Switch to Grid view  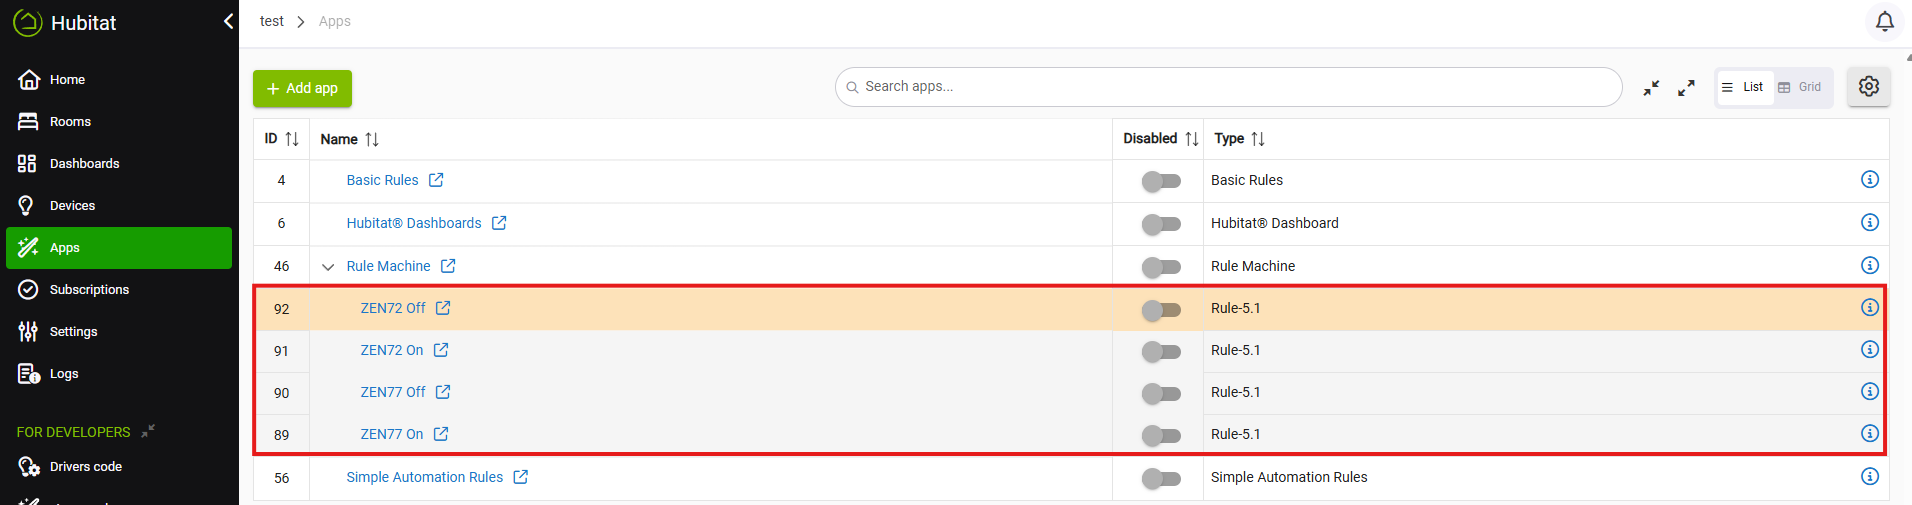click(1800, 87)
